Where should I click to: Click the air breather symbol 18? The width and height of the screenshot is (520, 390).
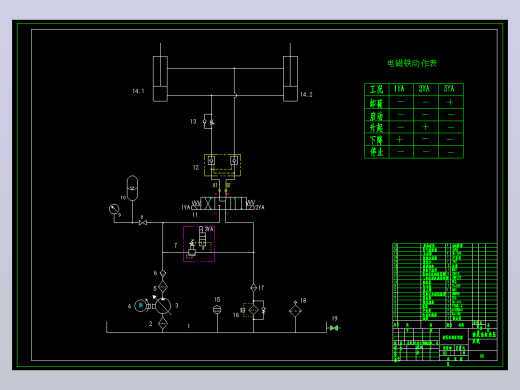point(295,311)
